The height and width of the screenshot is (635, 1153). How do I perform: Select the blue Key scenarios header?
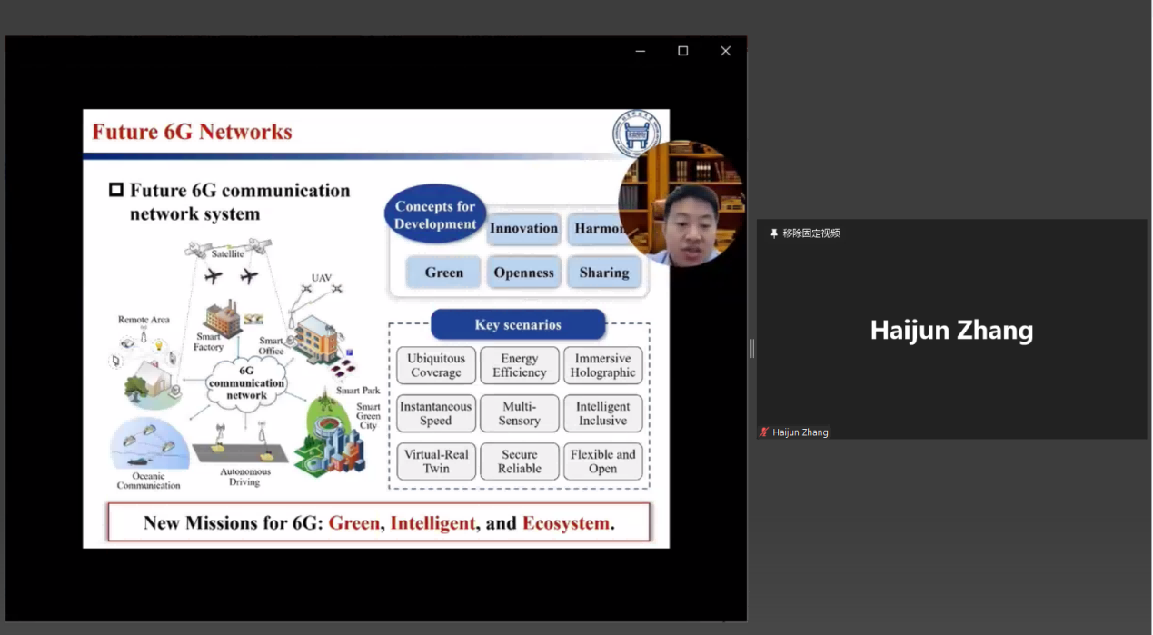pos(518,325)
